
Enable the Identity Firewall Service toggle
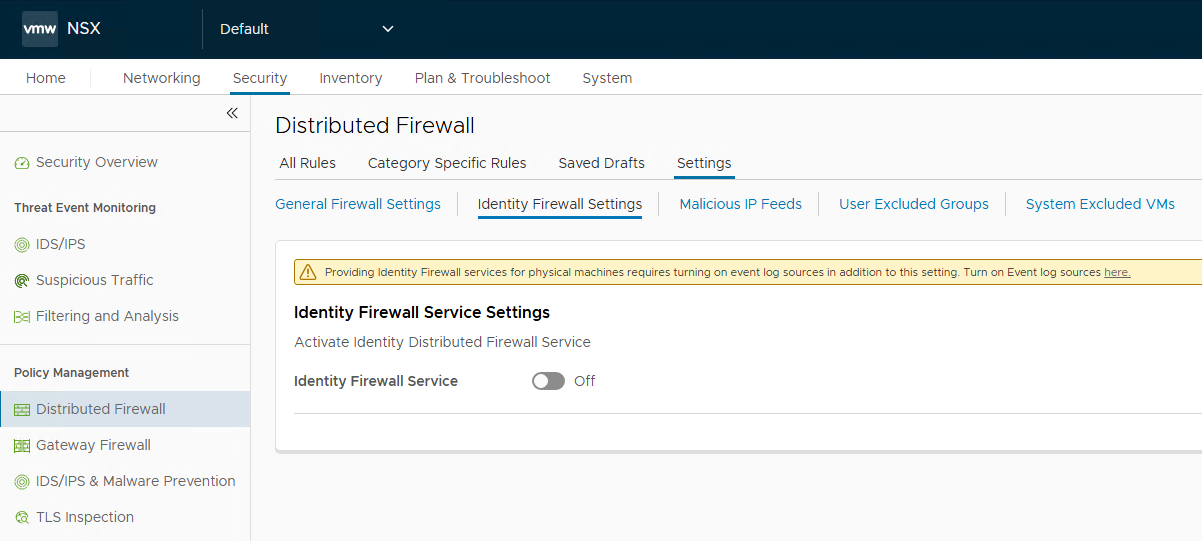[x=548, y=381]
